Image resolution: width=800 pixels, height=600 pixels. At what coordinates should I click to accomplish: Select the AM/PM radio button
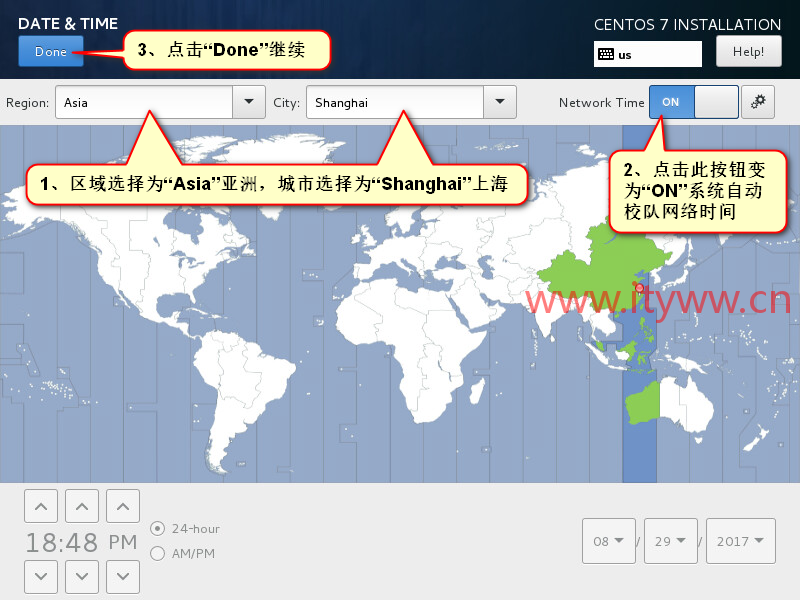[x=158, y=554]
